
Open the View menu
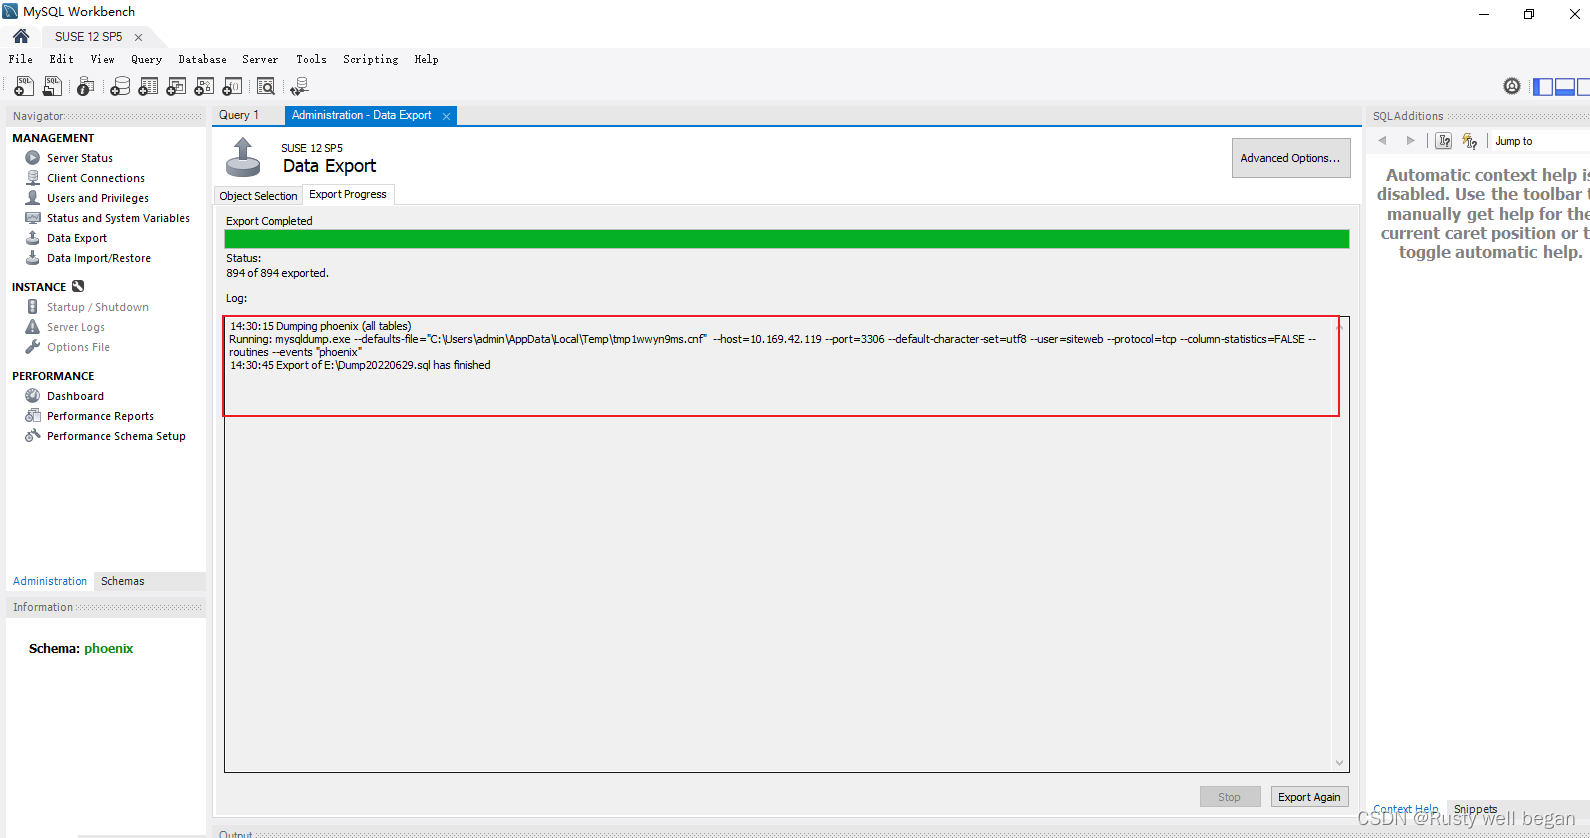103,59
